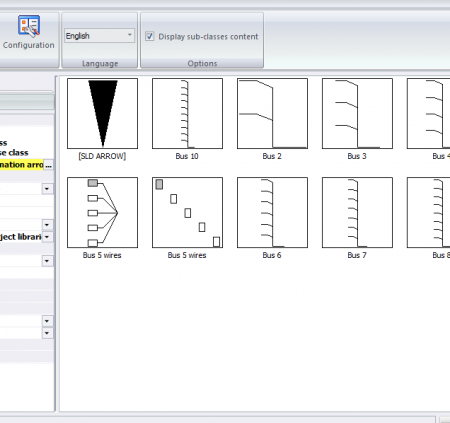Open dropdown arrow below project libraries row

(x=47, y=261)
